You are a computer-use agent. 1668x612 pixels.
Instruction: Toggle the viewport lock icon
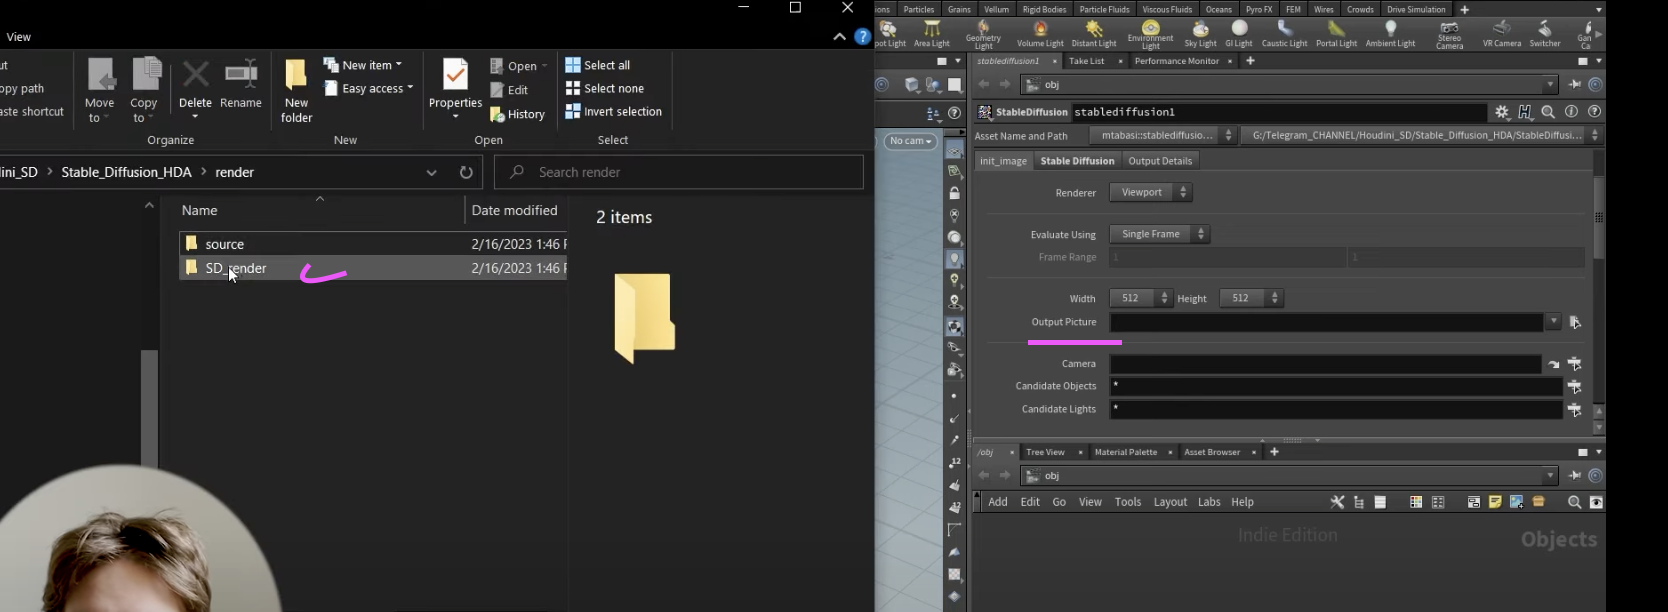point(954,193)
